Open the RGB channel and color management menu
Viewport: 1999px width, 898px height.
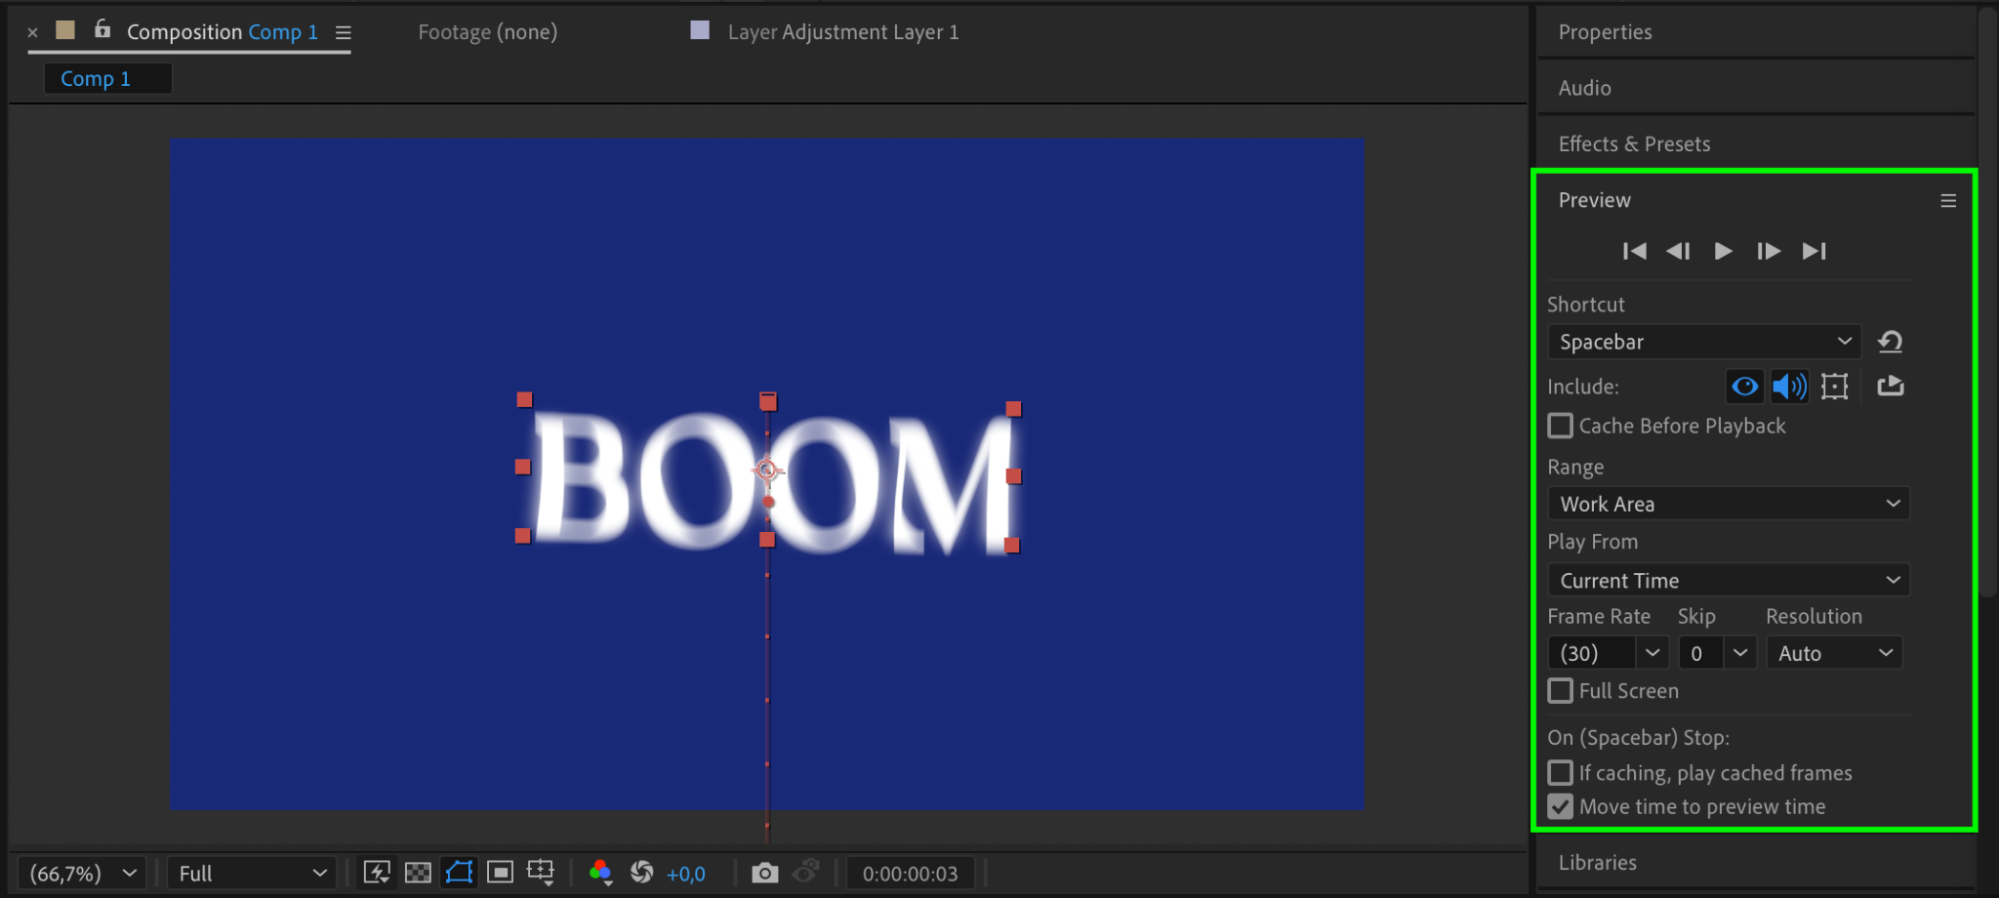point(600,873)
